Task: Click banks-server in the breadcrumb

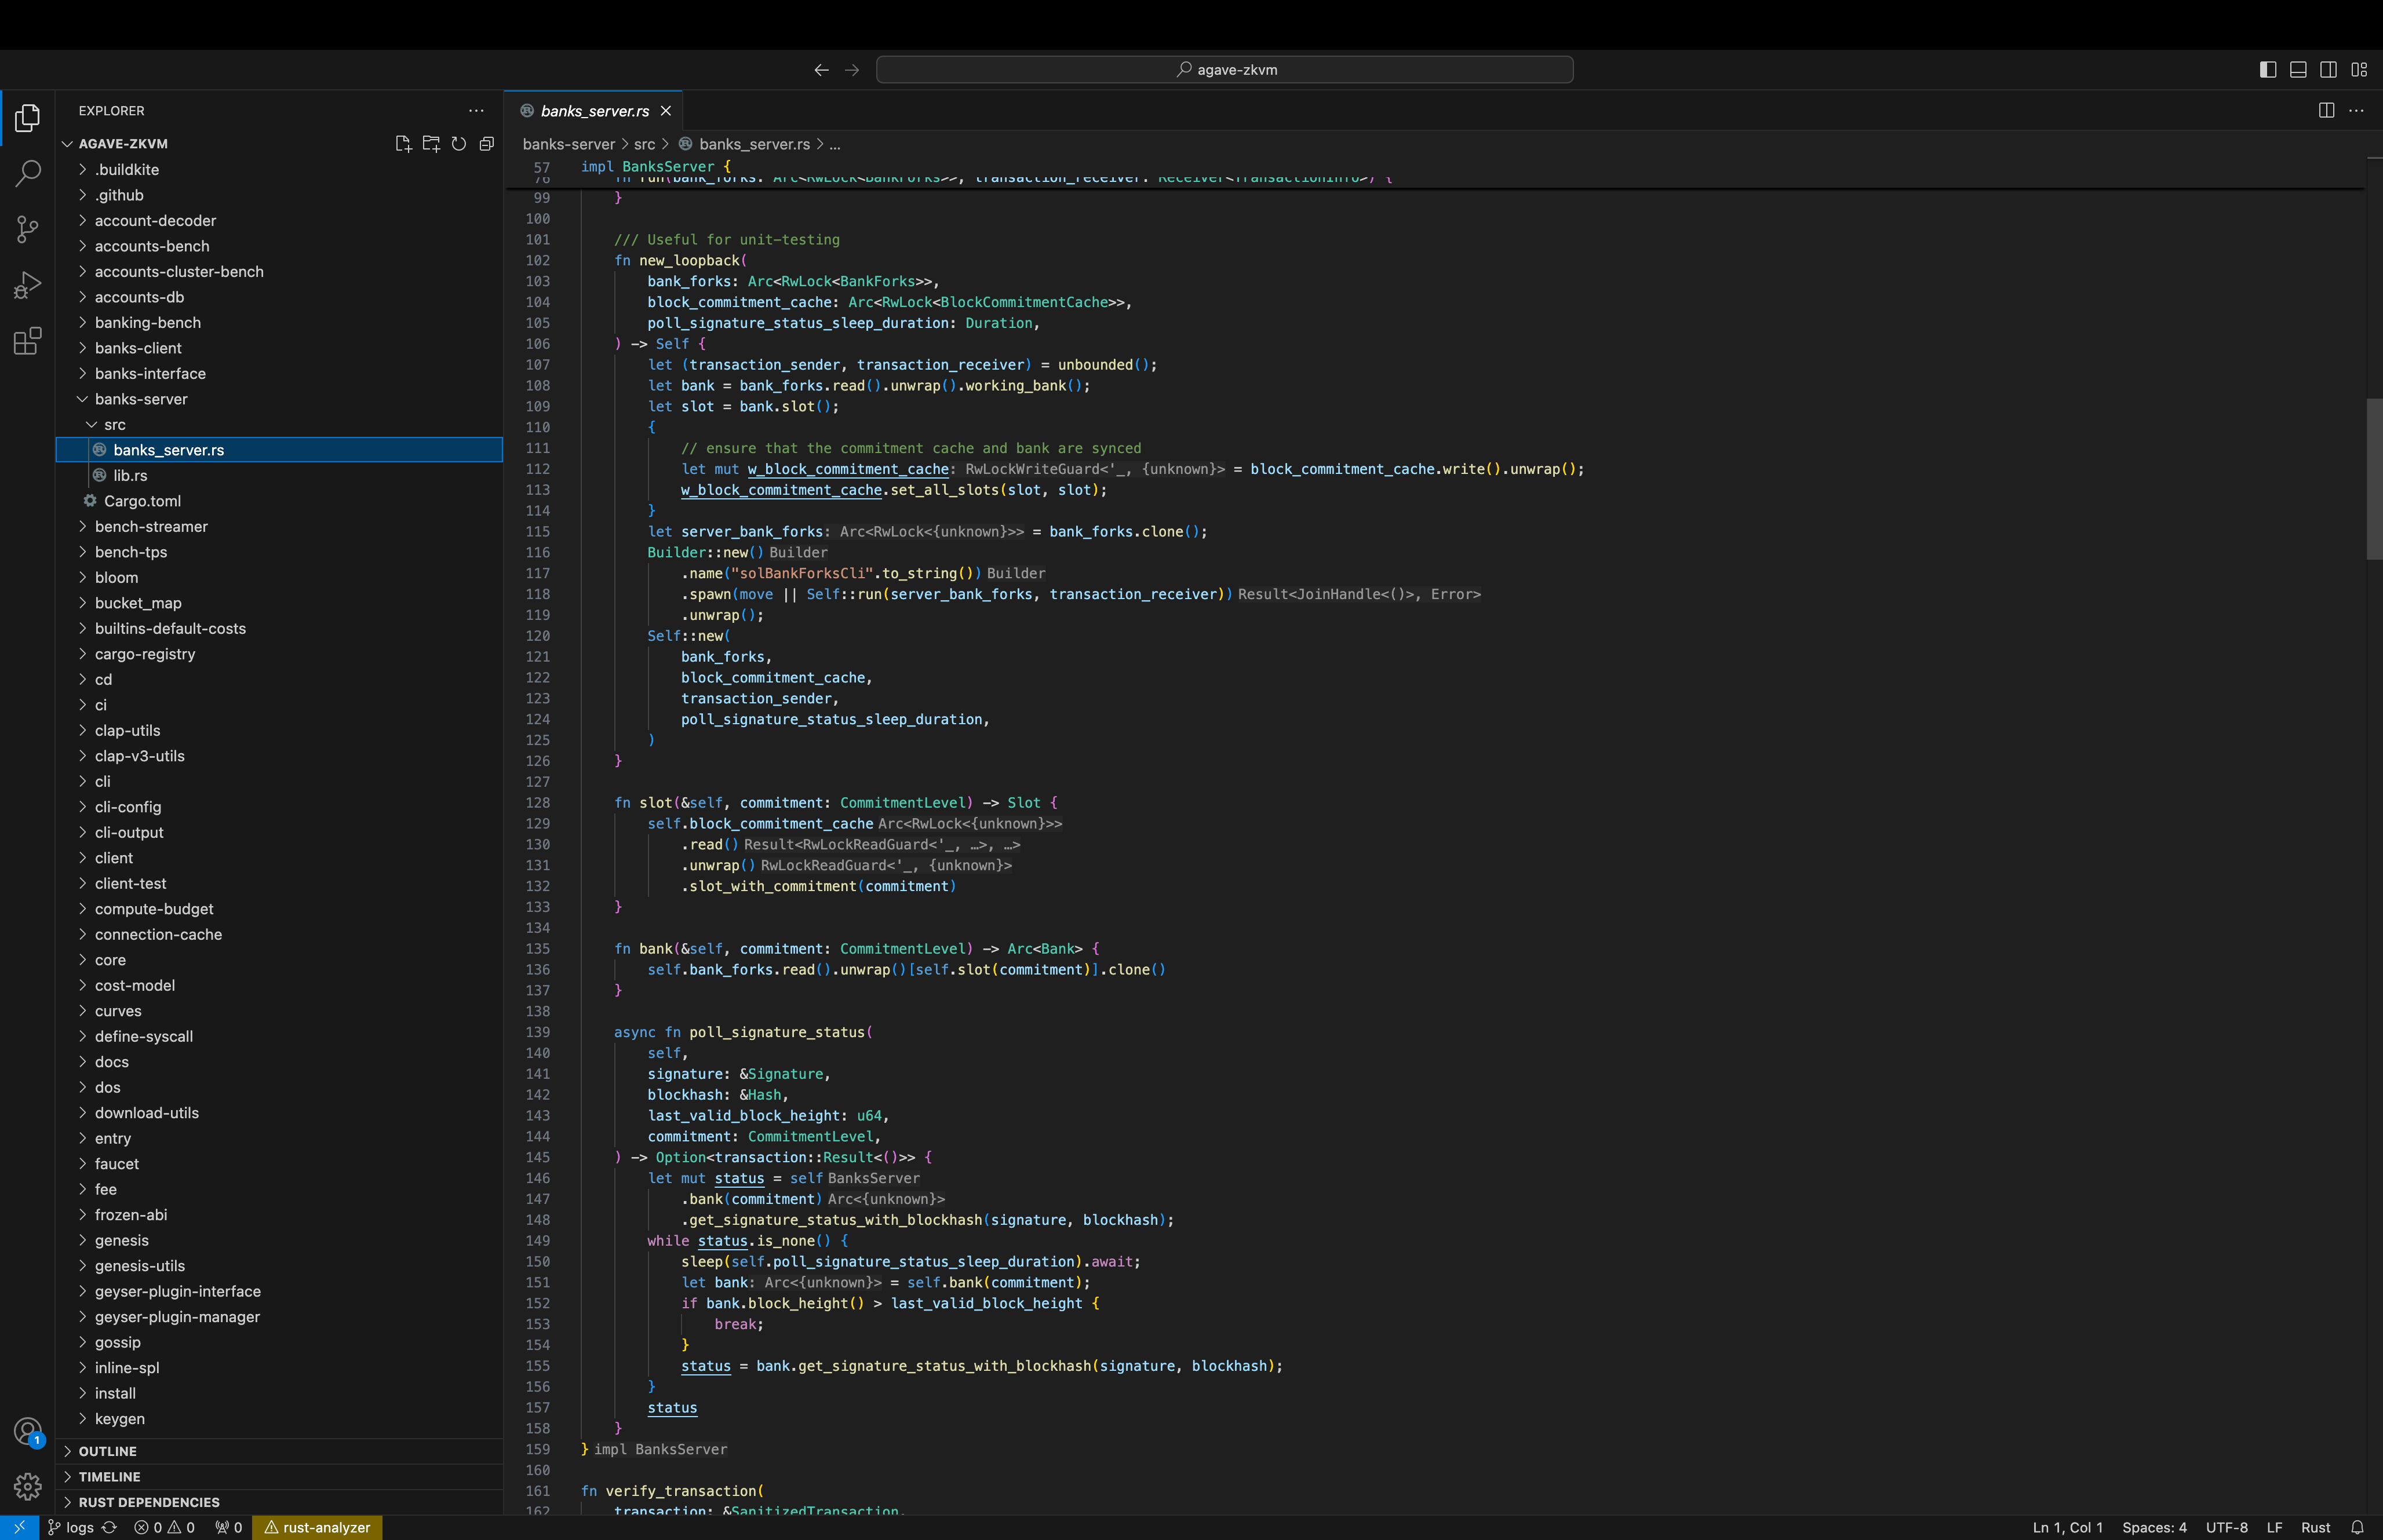Action: 568,144
